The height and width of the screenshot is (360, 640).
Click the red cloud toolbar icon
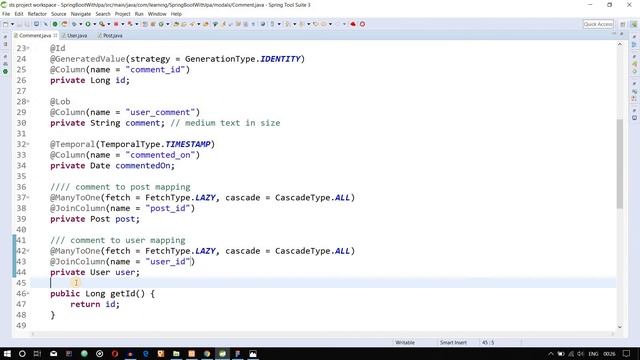tap(353, 24)
